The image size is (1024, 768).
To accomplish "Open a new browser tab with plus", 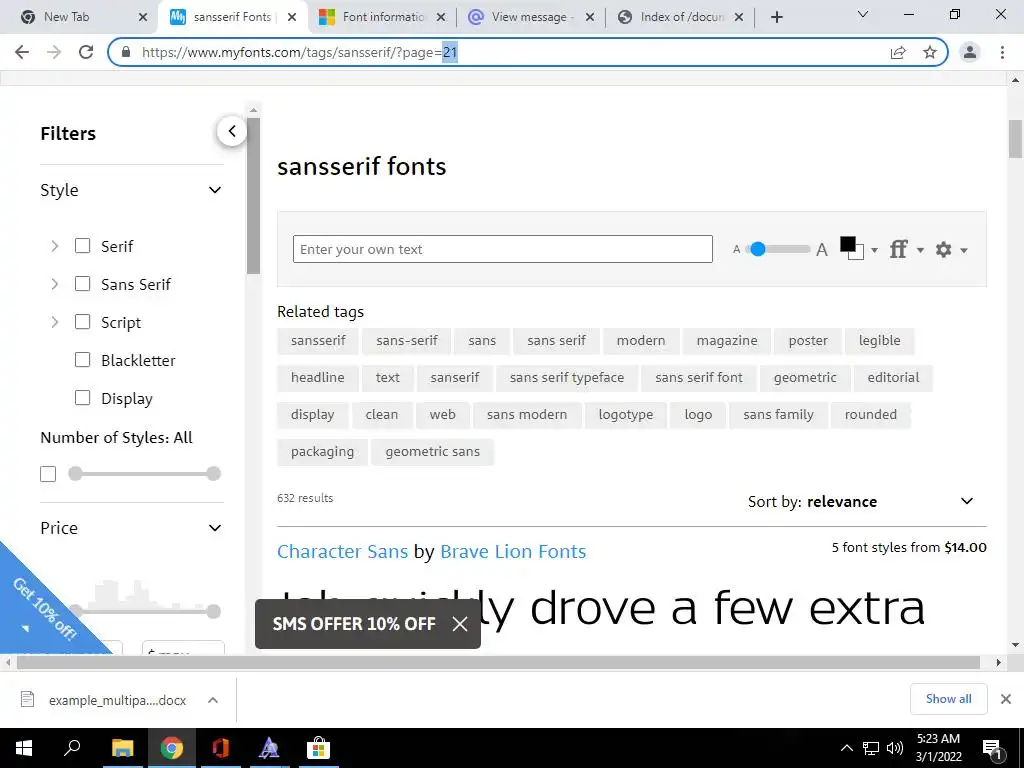I will tap(776, 17).
